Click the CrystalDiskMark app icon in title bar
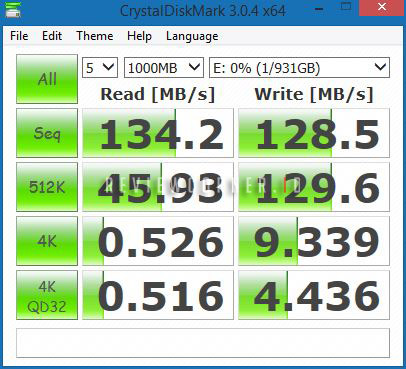406x369 pixels. pyautogui.click(x=13, y=9)
